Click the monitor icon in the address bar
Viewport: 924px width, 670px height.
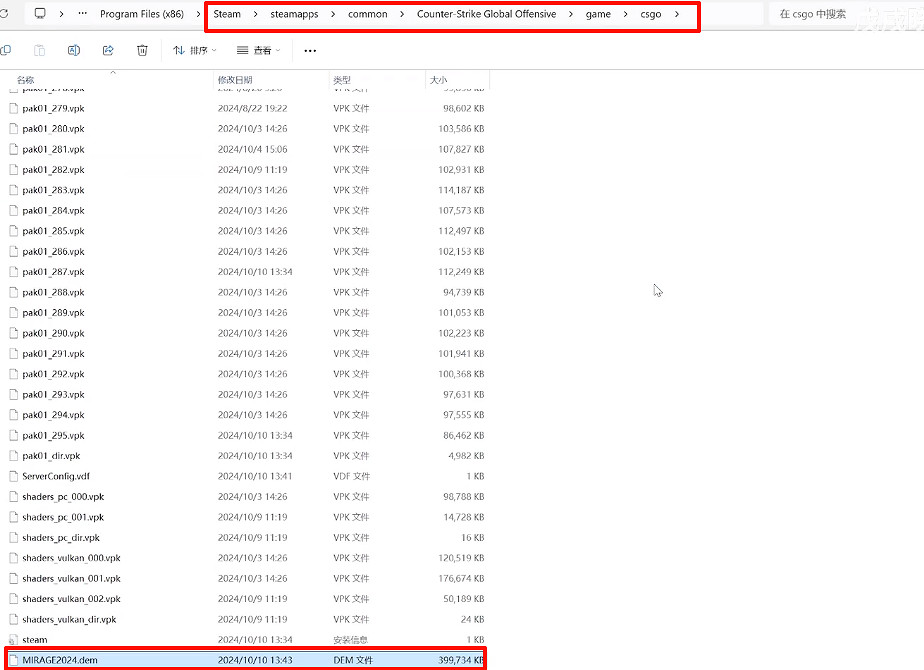(x=40, y=14)
